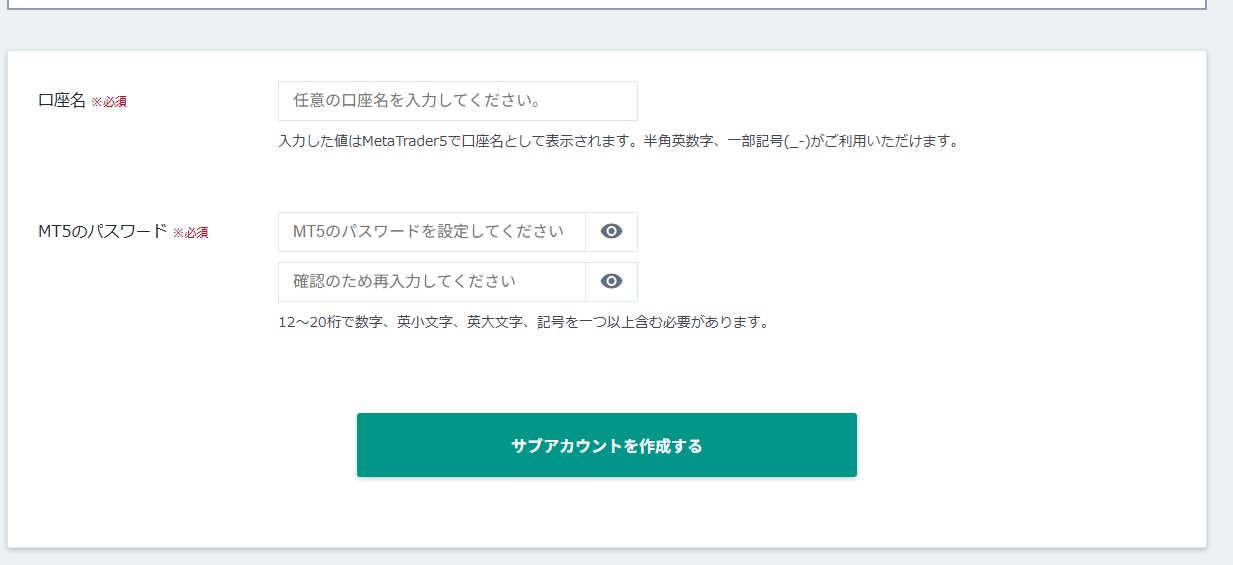Click the 口座名 account name input field
1233x565 pixels.
tap(457, 101)
